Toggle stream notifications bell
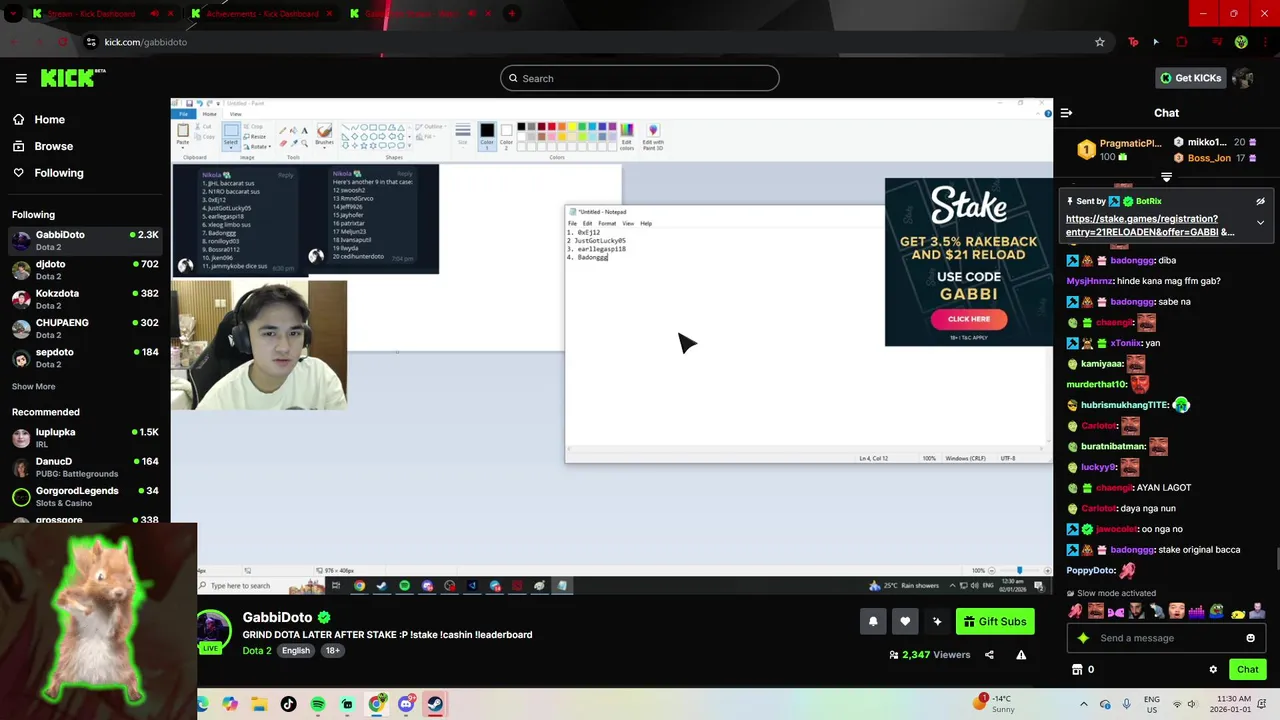This screenshot has height=720, width=1280. [873, 621]
